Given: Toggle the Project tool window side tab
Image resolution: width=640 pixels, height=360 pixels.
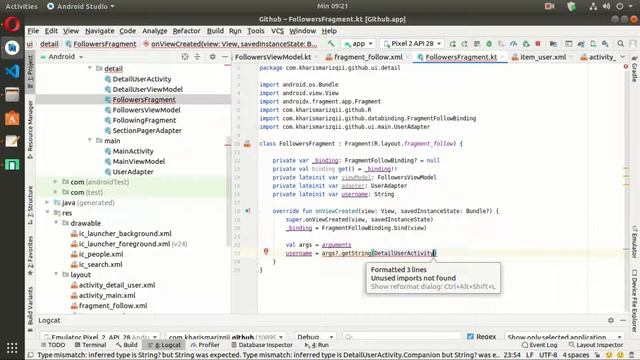Looking at the screenshot, I should [x=31, y=73].
